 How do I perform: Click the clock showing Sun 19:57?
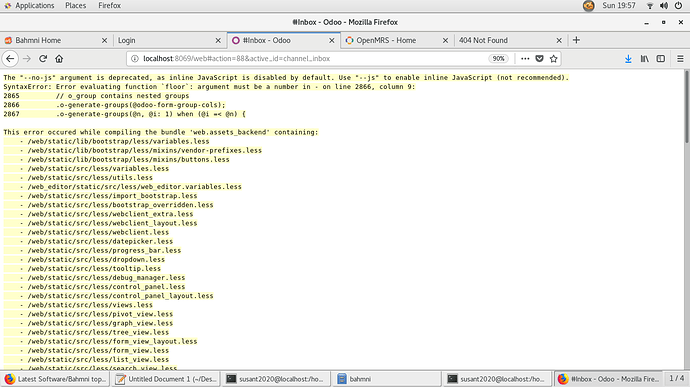(x=619, y=5)
